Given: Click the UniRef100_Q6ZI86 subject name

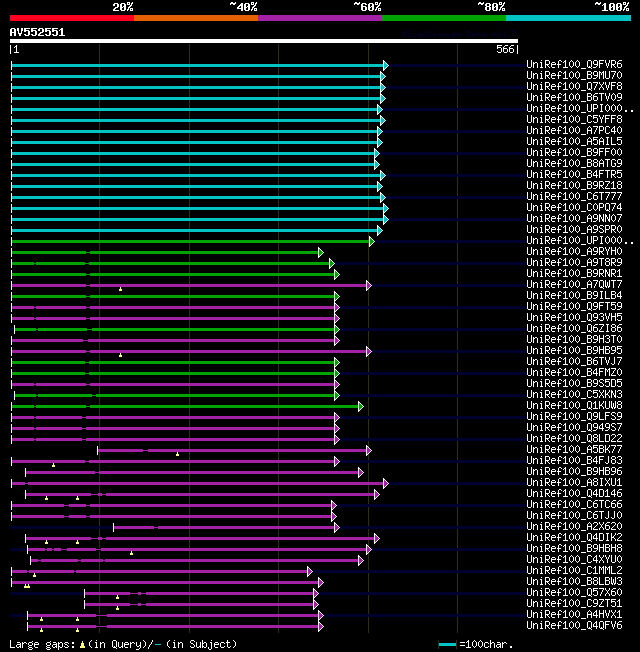Looking at the screenshot, I should pos(574,328).
